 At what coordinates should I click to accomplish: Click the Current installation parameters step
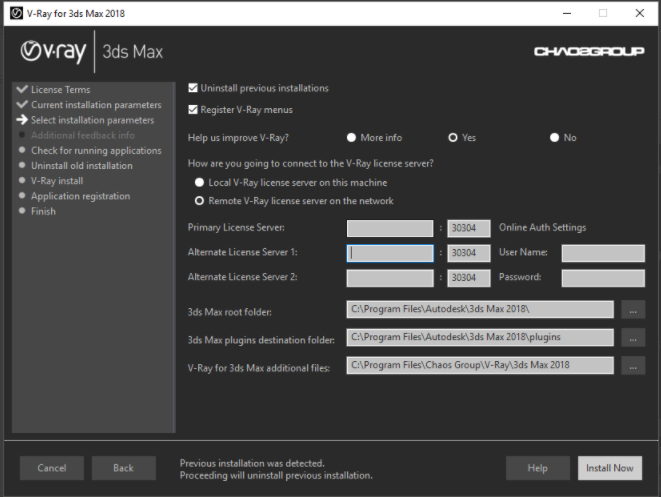tap(96, 105)
